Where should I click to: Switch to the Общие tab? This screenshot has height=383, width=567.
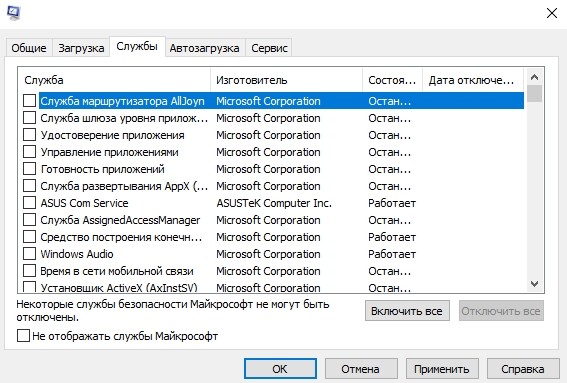click(x=29, y=48)
